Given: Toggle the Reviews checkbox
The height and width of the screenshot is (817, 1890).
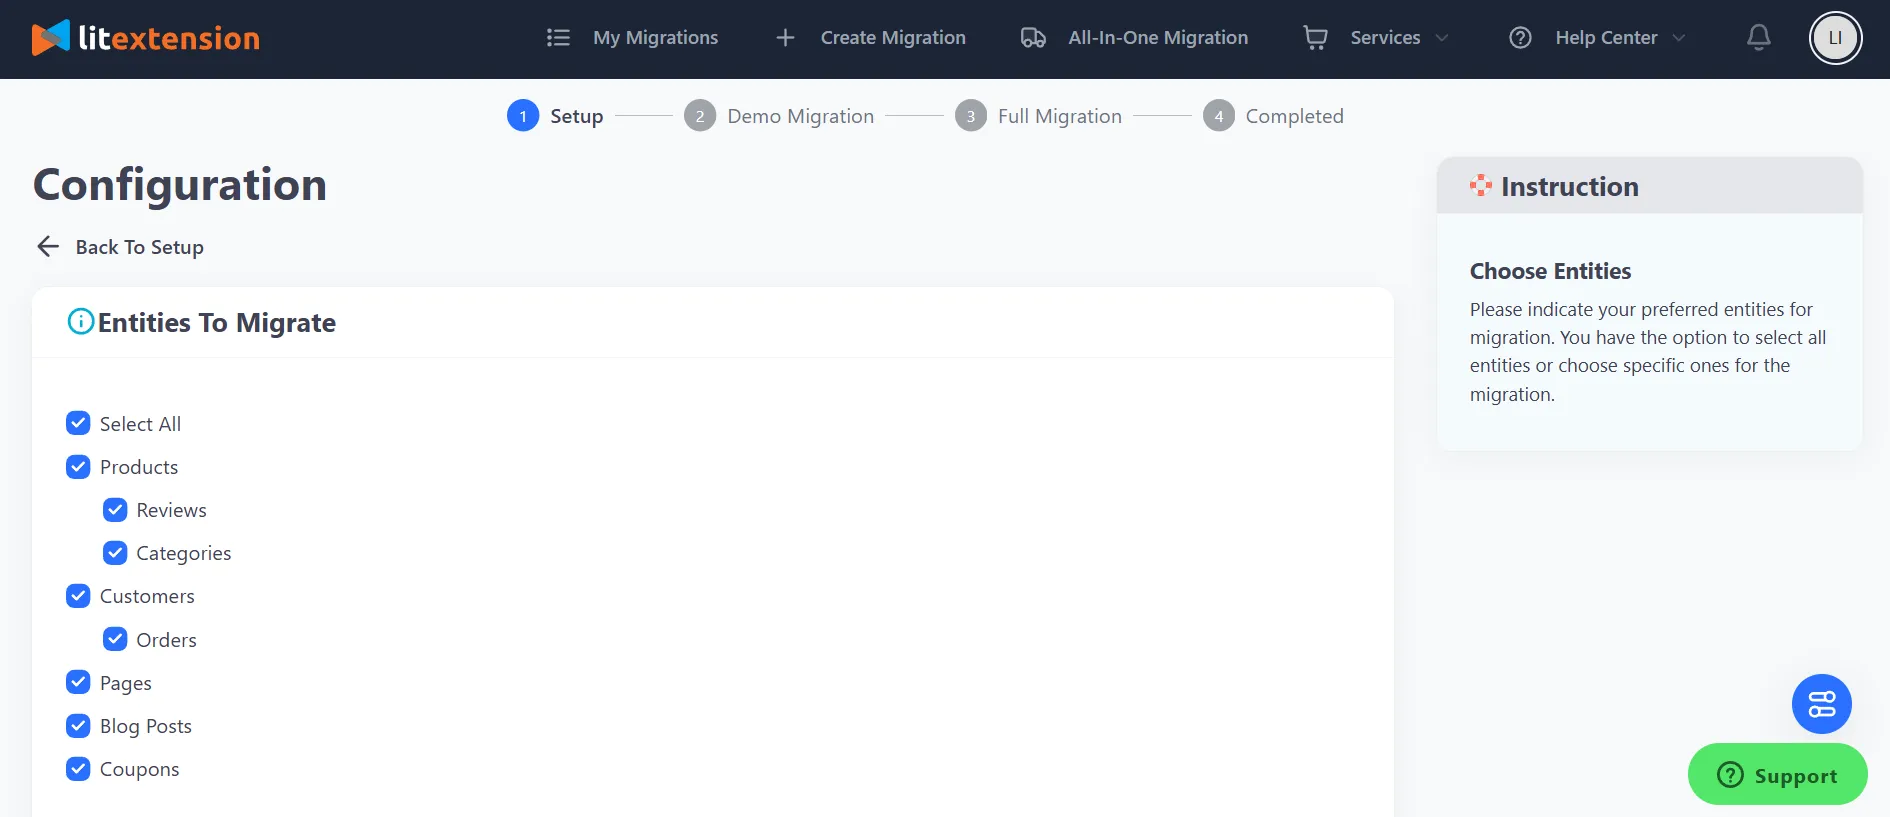Looking at the screenshot, I should (x=115, y=510).
